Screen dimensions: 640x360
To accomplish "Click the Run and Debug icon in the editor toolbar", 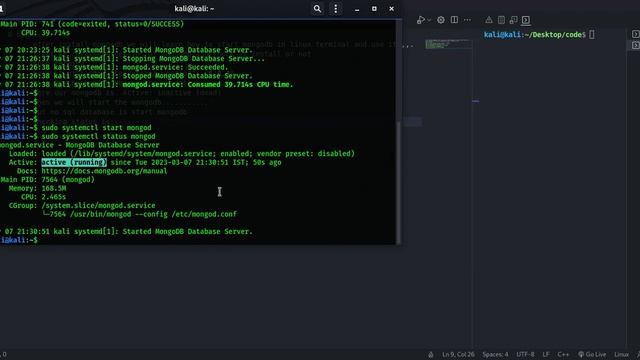I will [421, 20].
